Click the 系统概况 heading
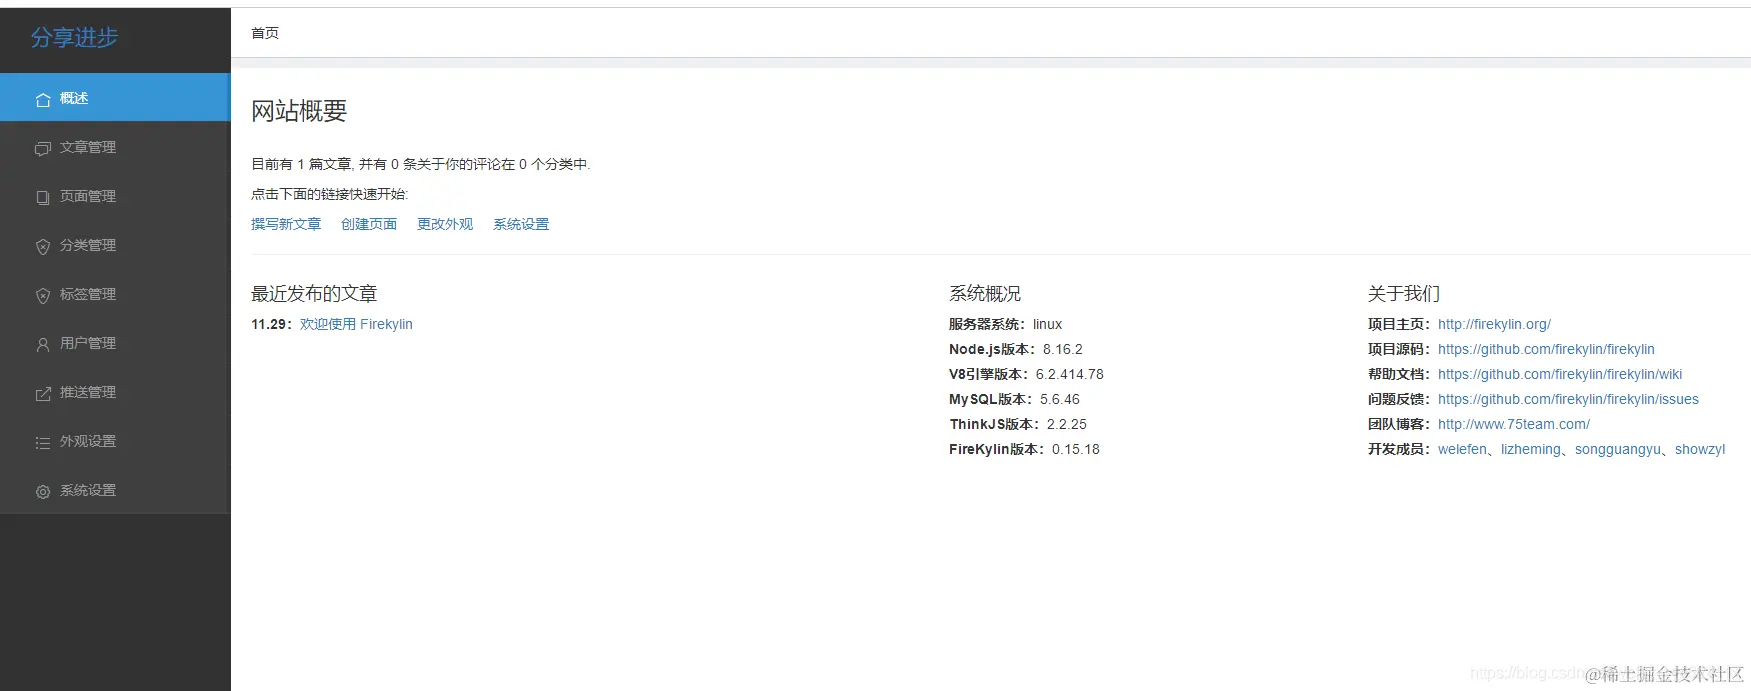The height and width of the screenshot is (691, 1751). coord(985,294)
